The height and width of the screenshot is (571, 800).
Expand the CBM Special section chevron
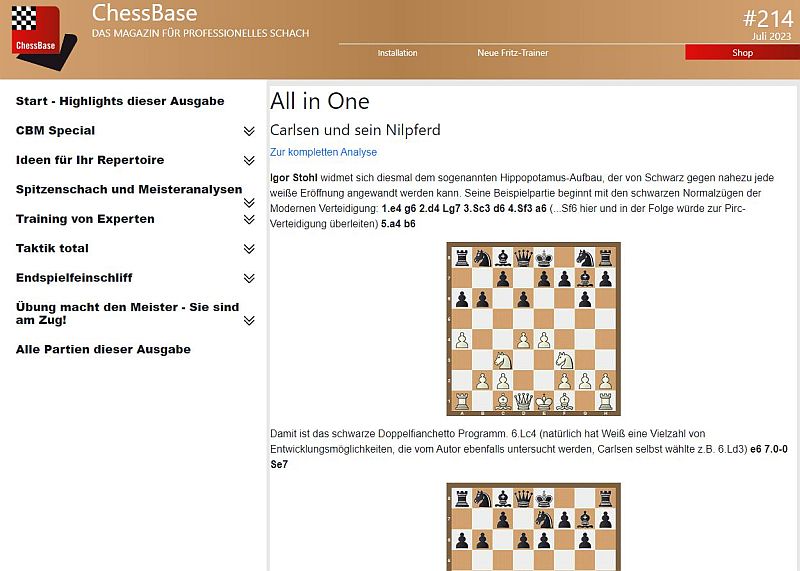pyautogui.click(x=249, y=131)
